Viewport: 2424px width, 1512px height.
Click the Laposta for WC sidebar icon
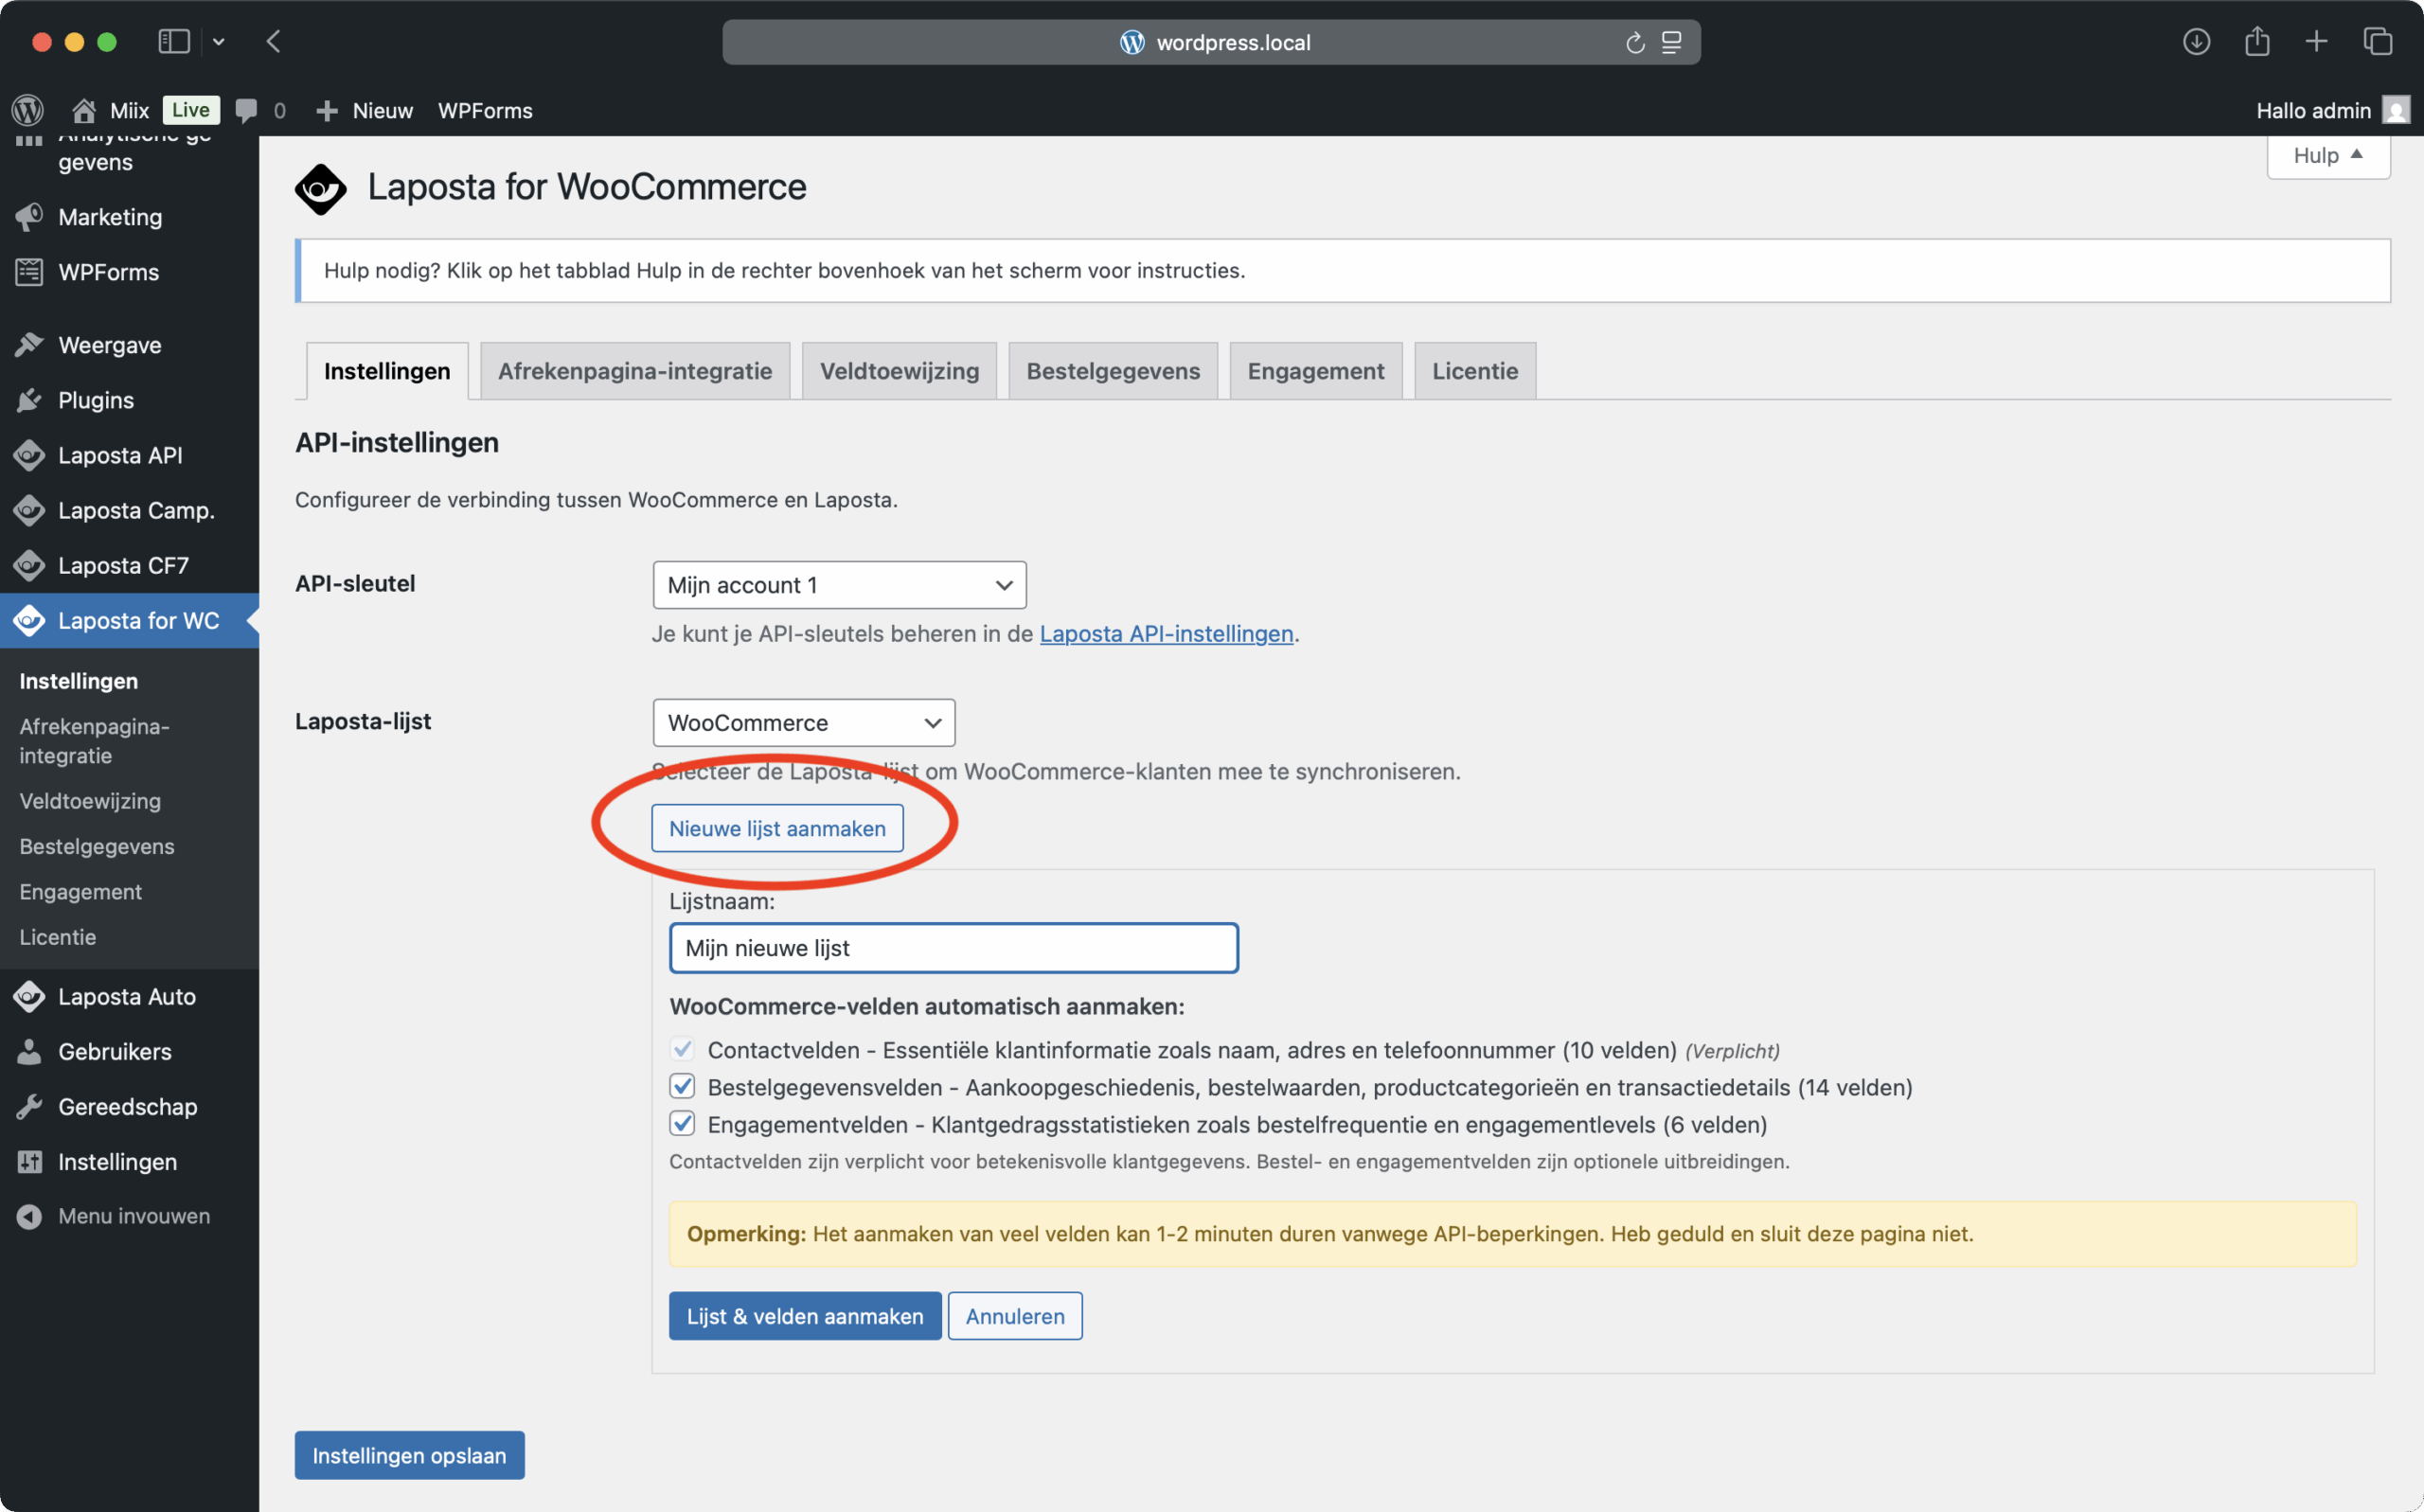29,620
